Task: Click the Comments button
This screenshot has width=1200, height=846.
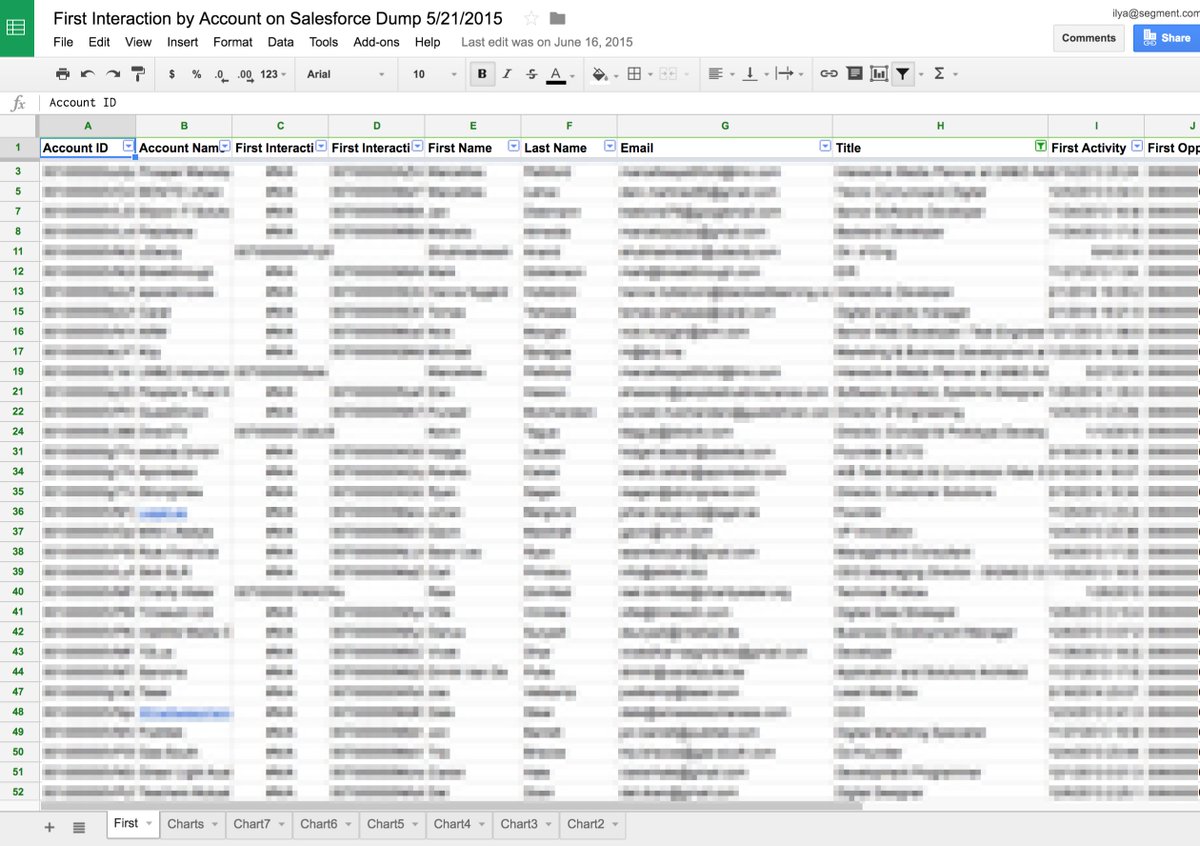Action: 1088,38
